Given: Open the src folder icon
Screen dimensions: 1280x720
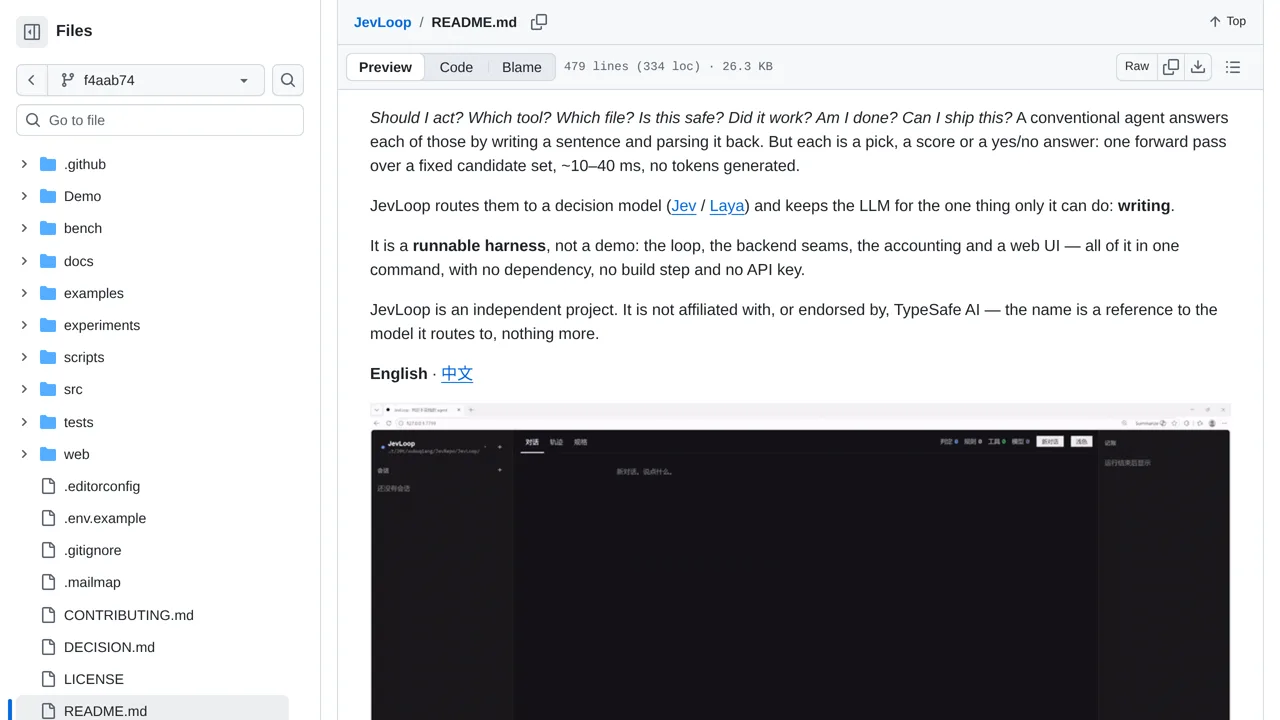Looking at the screenshot, I should 48,389.
